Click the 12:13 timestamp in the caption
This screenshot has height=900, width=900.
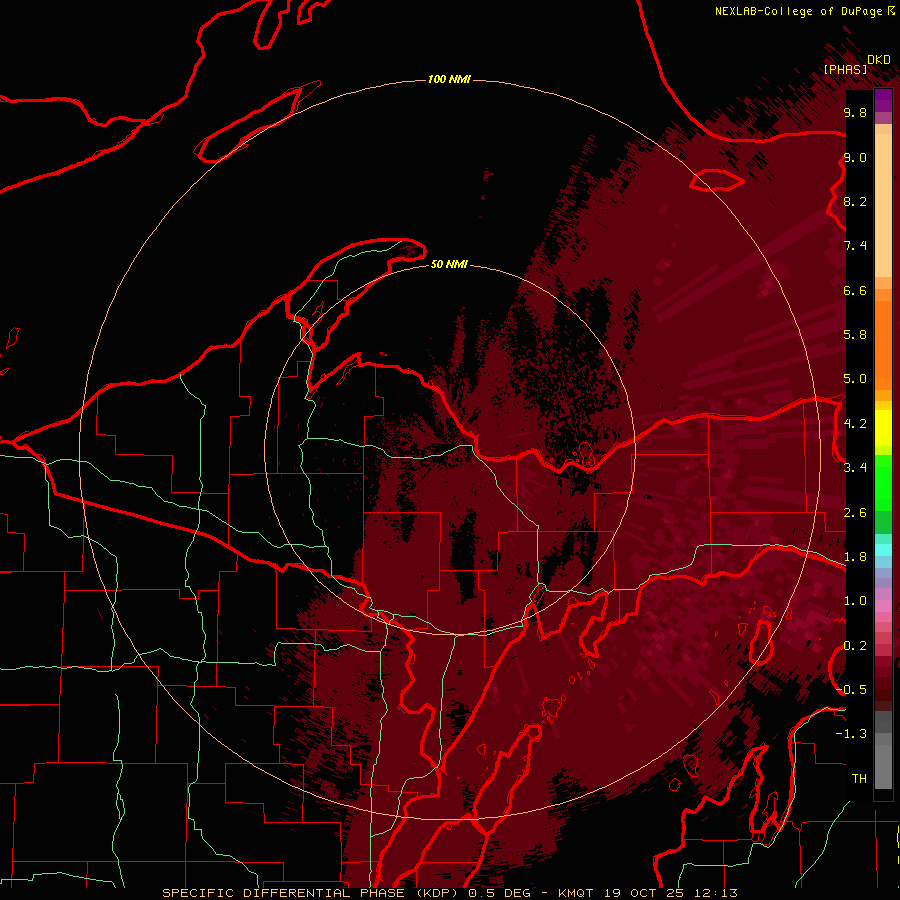pyautogui.click(x=715, y=893)
